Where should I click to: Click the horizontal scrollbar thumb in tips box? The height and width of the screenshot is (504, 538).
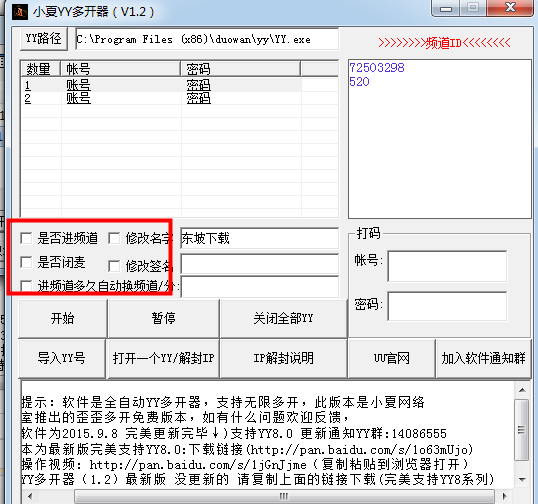(x=284, y=496)
